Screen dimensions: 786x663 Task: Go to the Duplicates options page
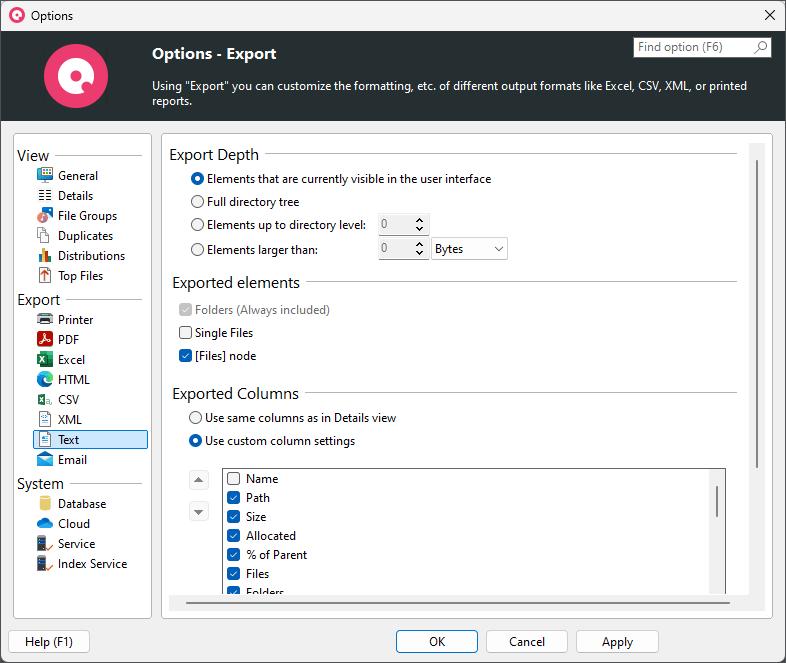[85, 236]
